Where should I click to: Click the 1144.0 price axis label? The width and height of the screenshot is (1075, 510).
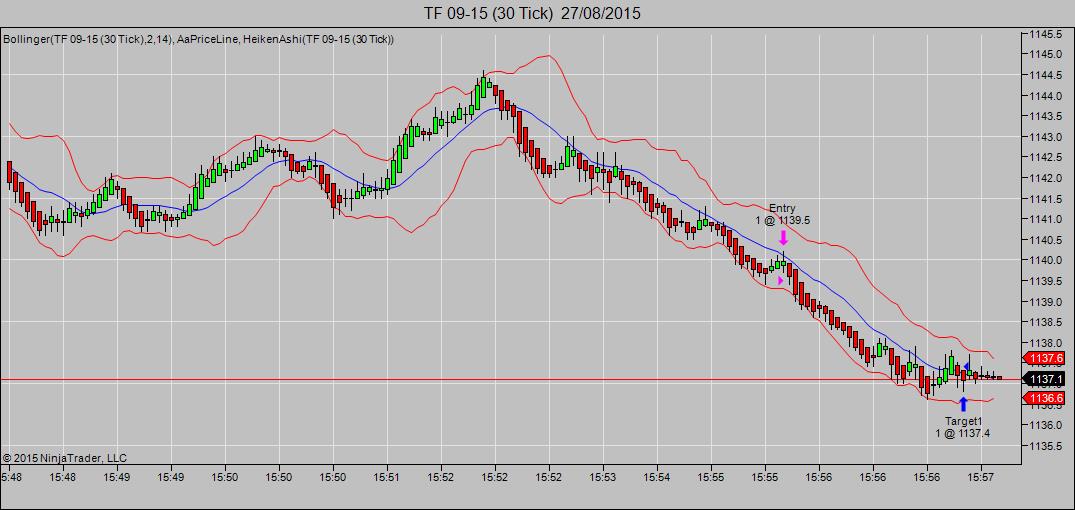[1046, 95]
